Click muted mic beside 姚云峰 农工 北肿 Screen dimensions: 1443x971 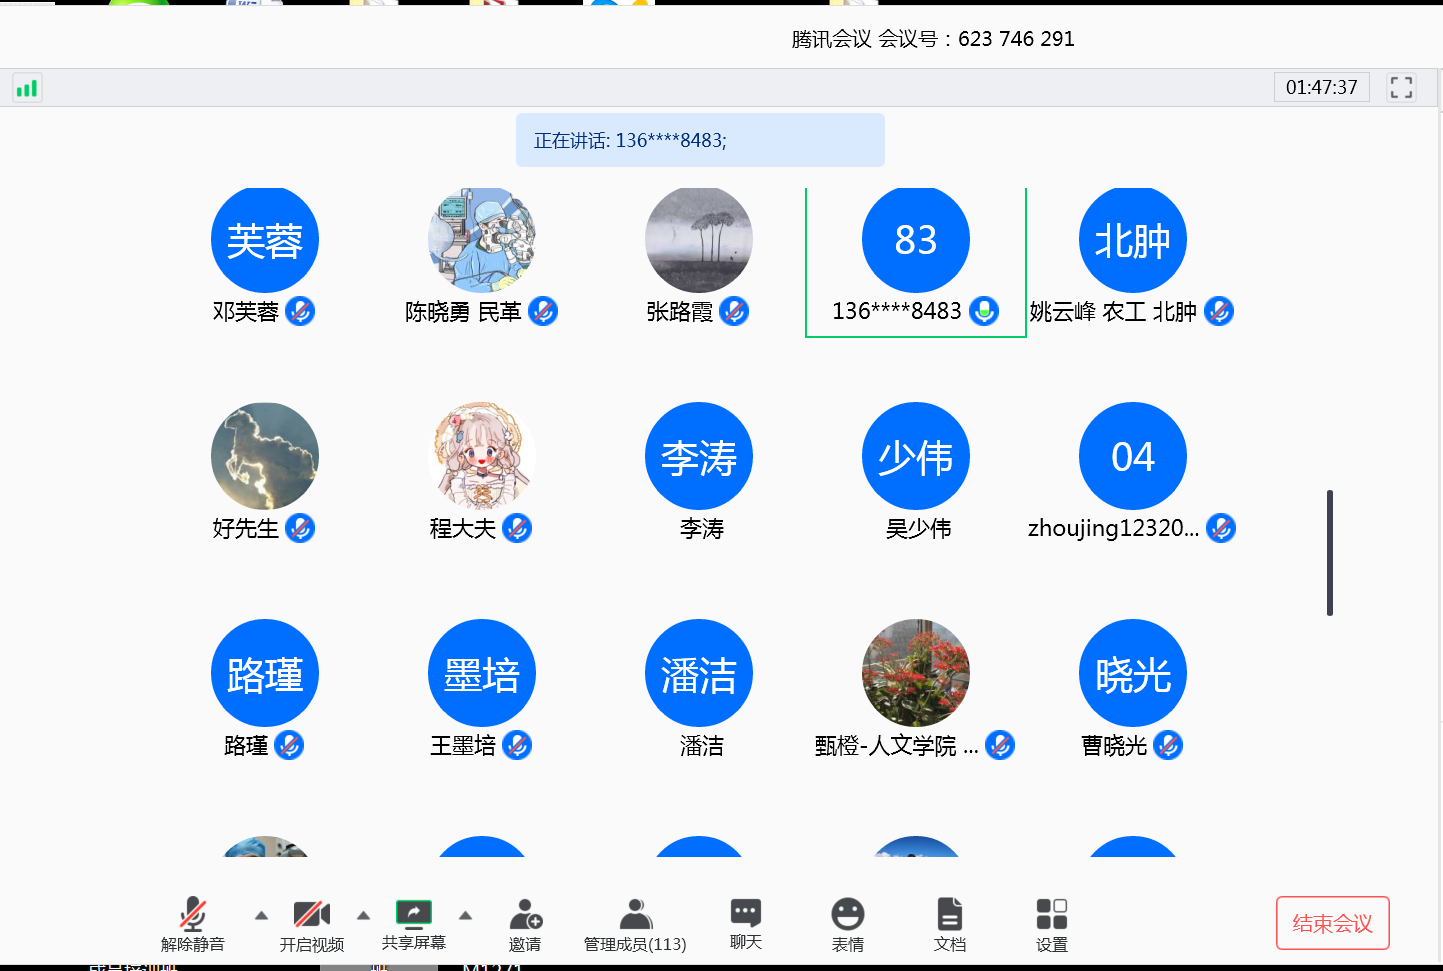coord(1219,311)
